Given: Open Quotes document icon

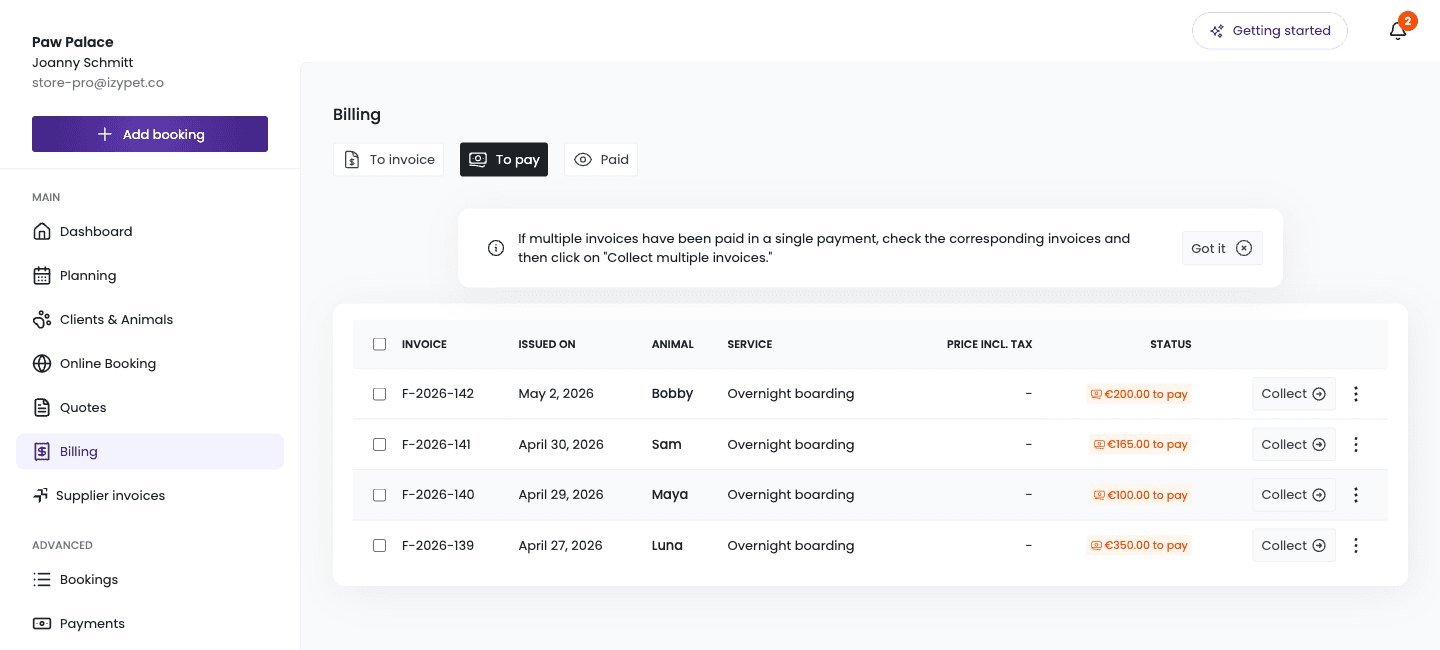Looking at the screenshot, I should coord(42,408).
